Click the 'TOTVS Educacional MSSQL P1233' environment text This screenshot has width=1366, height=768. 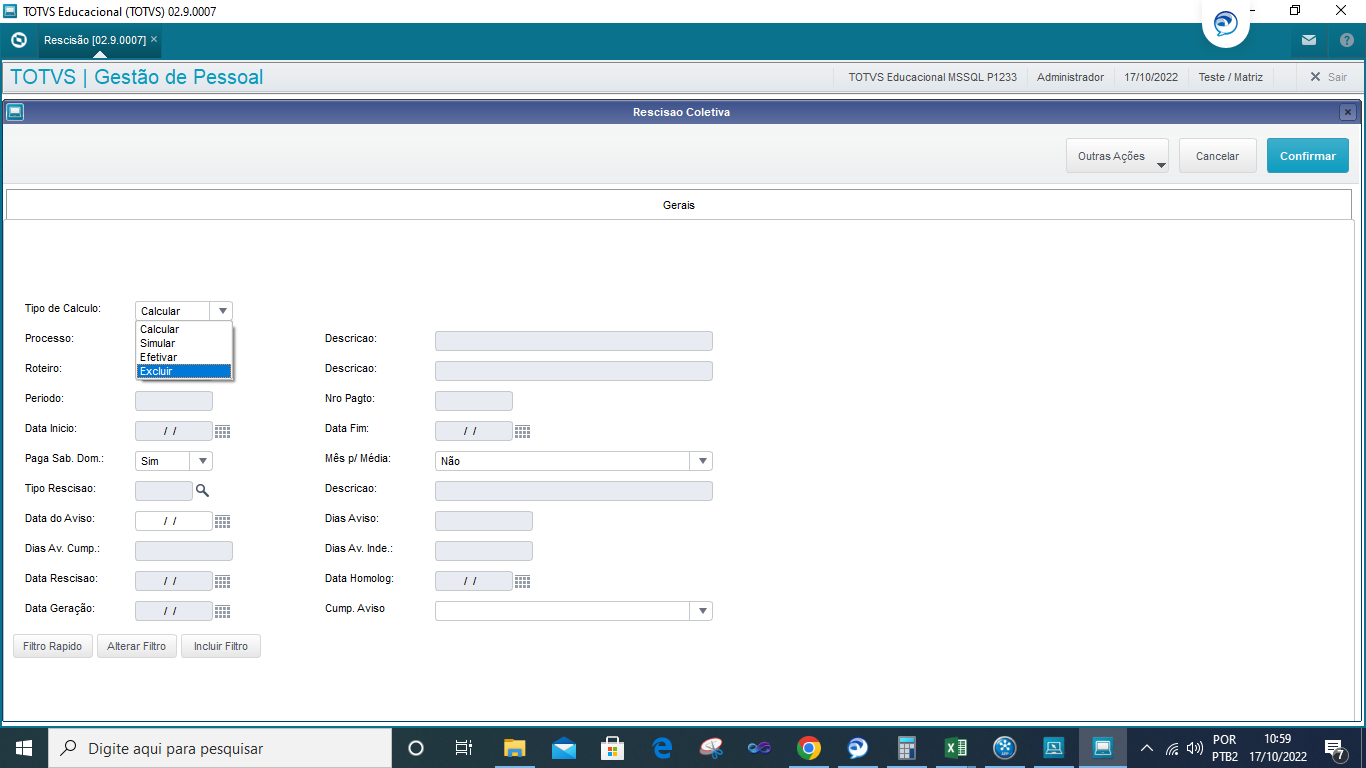[933, 77]
